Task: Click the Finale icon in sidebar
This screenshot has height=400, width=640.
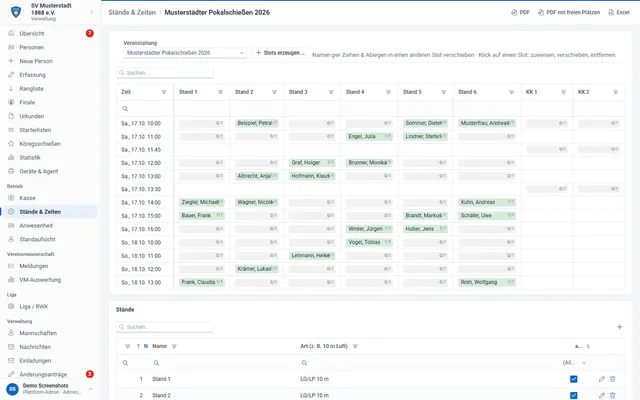Action: (11, 102)
